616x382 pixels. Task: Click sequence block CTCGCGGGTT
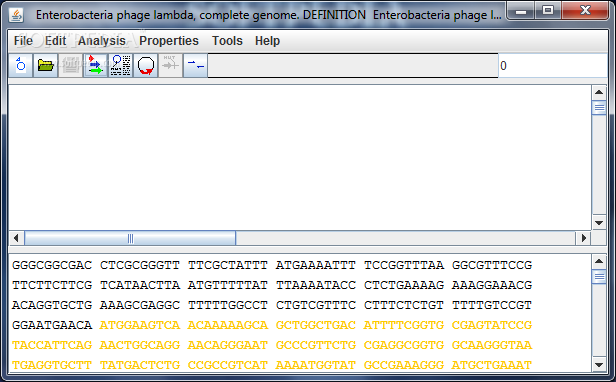140,265
